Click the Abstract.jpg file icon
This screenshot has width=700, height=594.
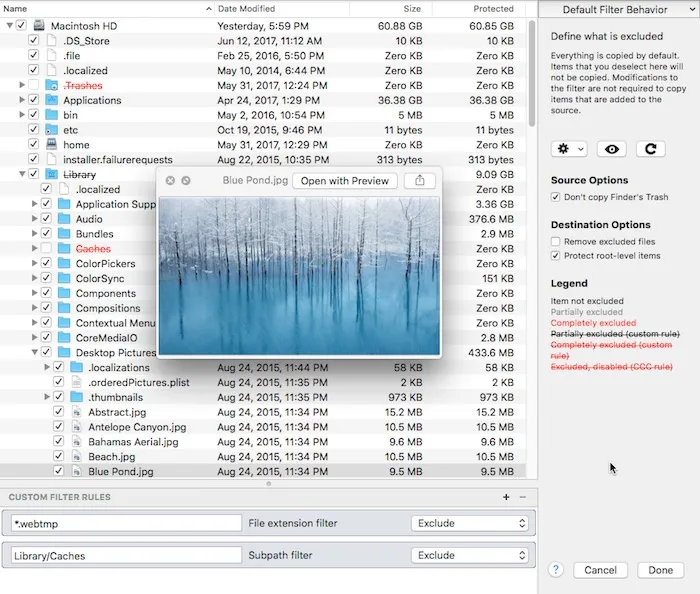77,411
